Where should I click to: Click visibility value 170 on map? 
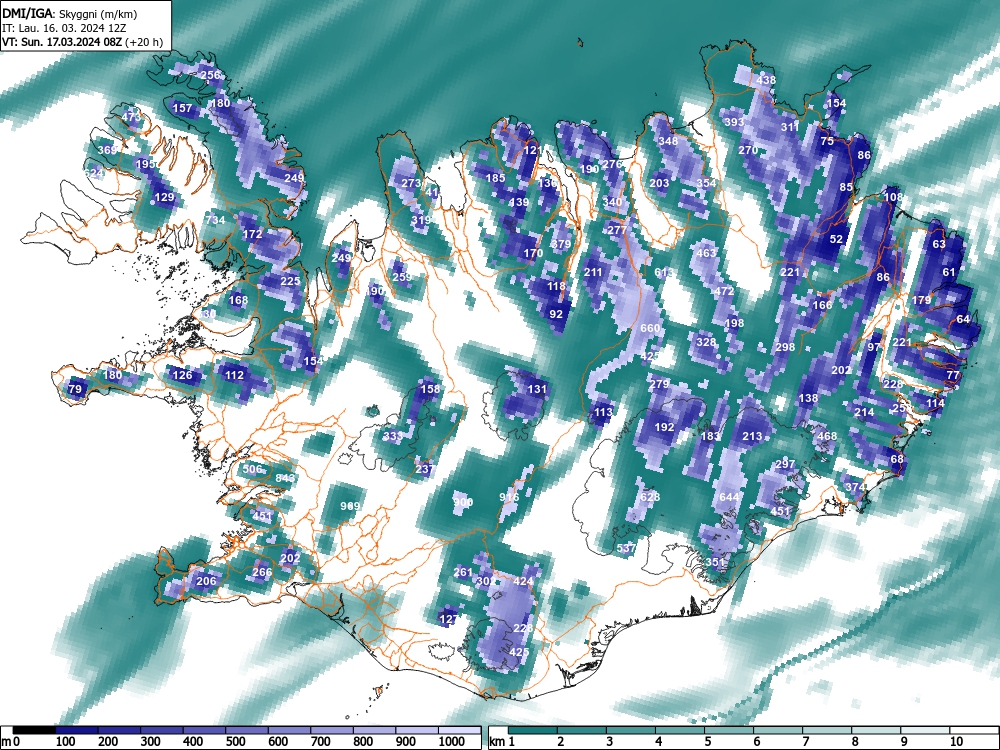click(x=533, y=253)
